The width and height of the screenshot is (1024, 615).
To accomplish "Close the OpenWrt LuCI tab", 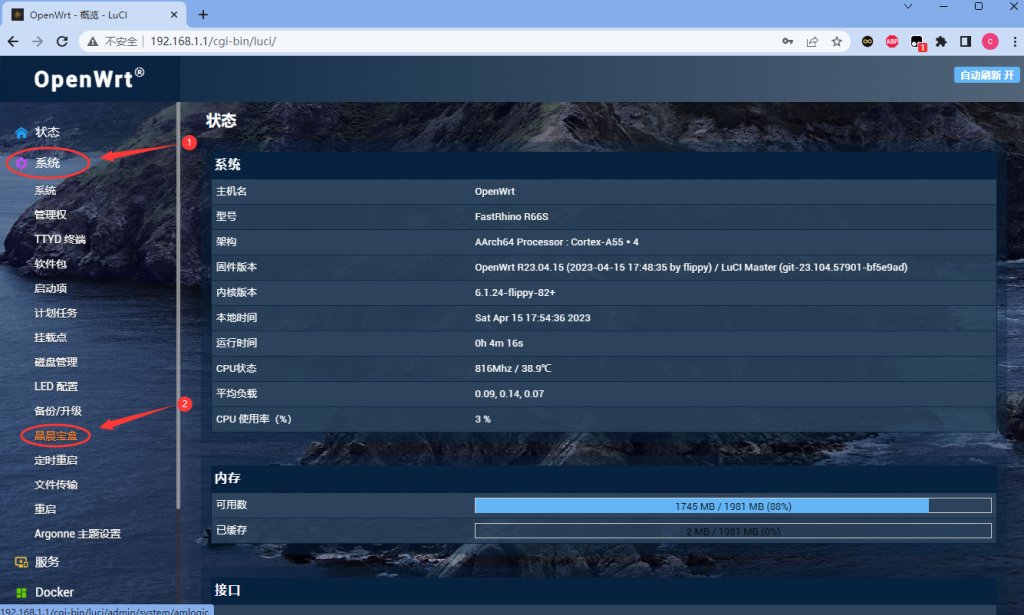I will point(174,14).
